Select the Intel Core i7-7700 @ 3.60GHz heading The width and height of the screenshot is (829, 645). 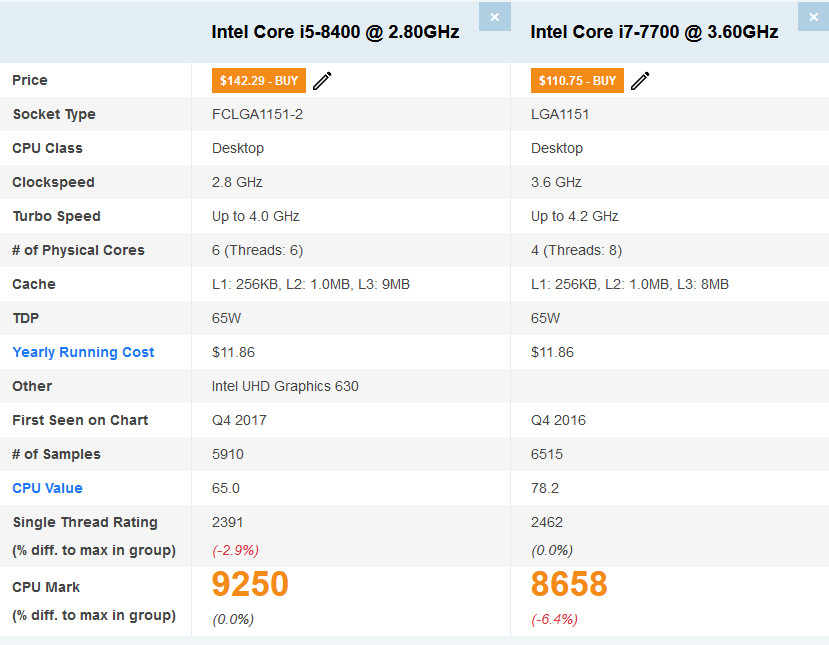[654, 32]
